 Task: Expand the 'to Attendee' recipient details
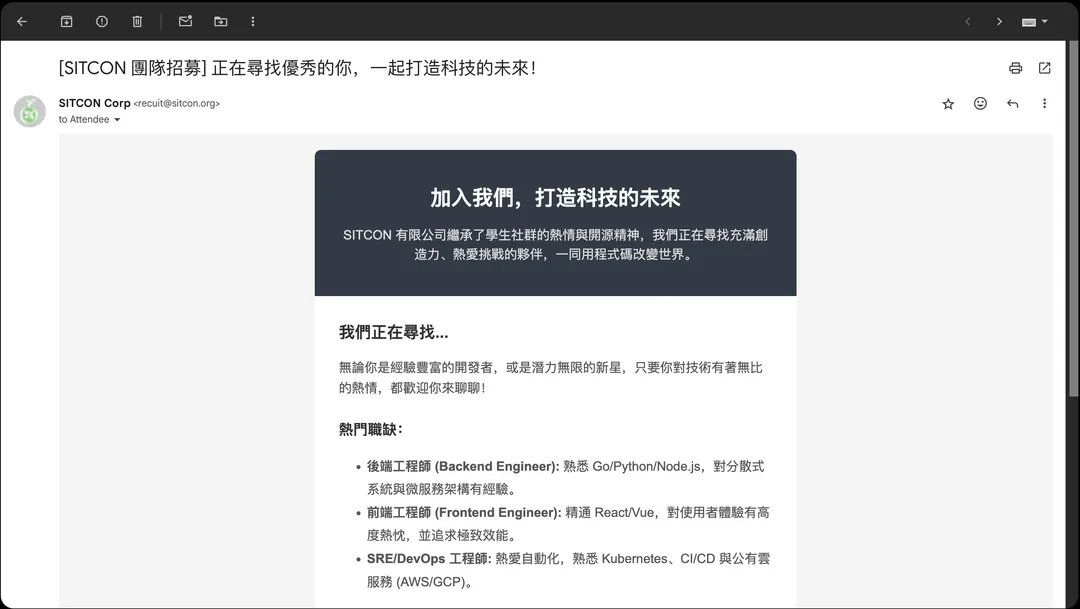pos(117,119)
